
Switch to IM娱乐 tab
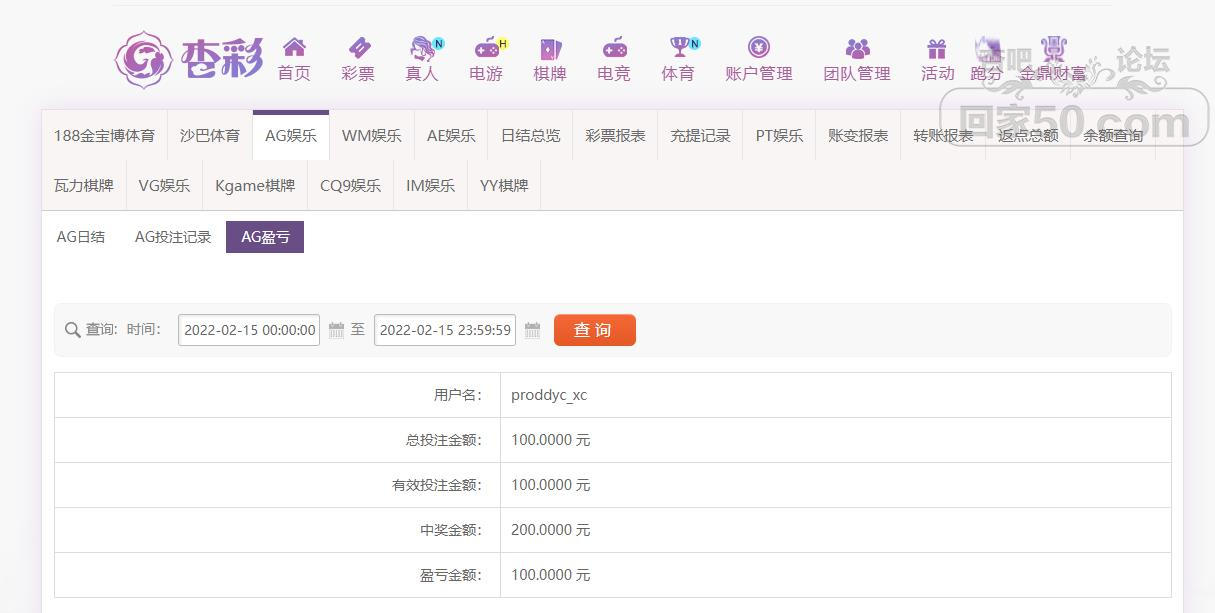(x=430, y=185)
